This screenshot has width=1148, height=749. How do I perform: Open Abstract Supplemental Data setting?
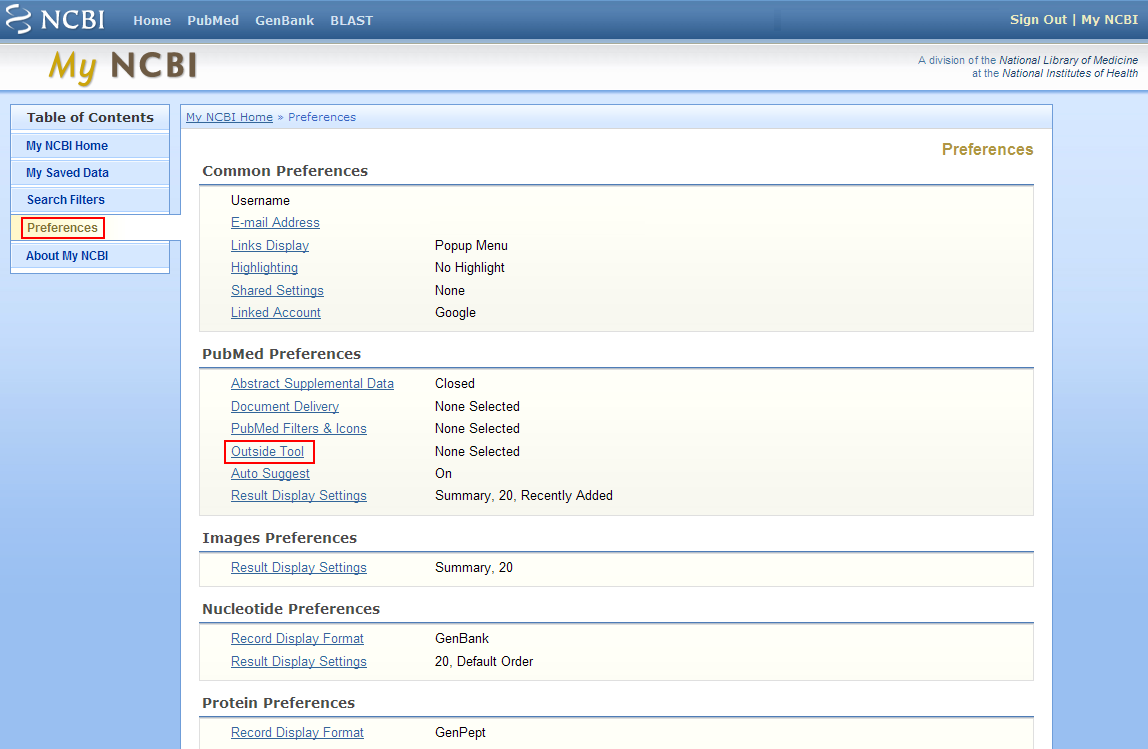pos(313,384)
